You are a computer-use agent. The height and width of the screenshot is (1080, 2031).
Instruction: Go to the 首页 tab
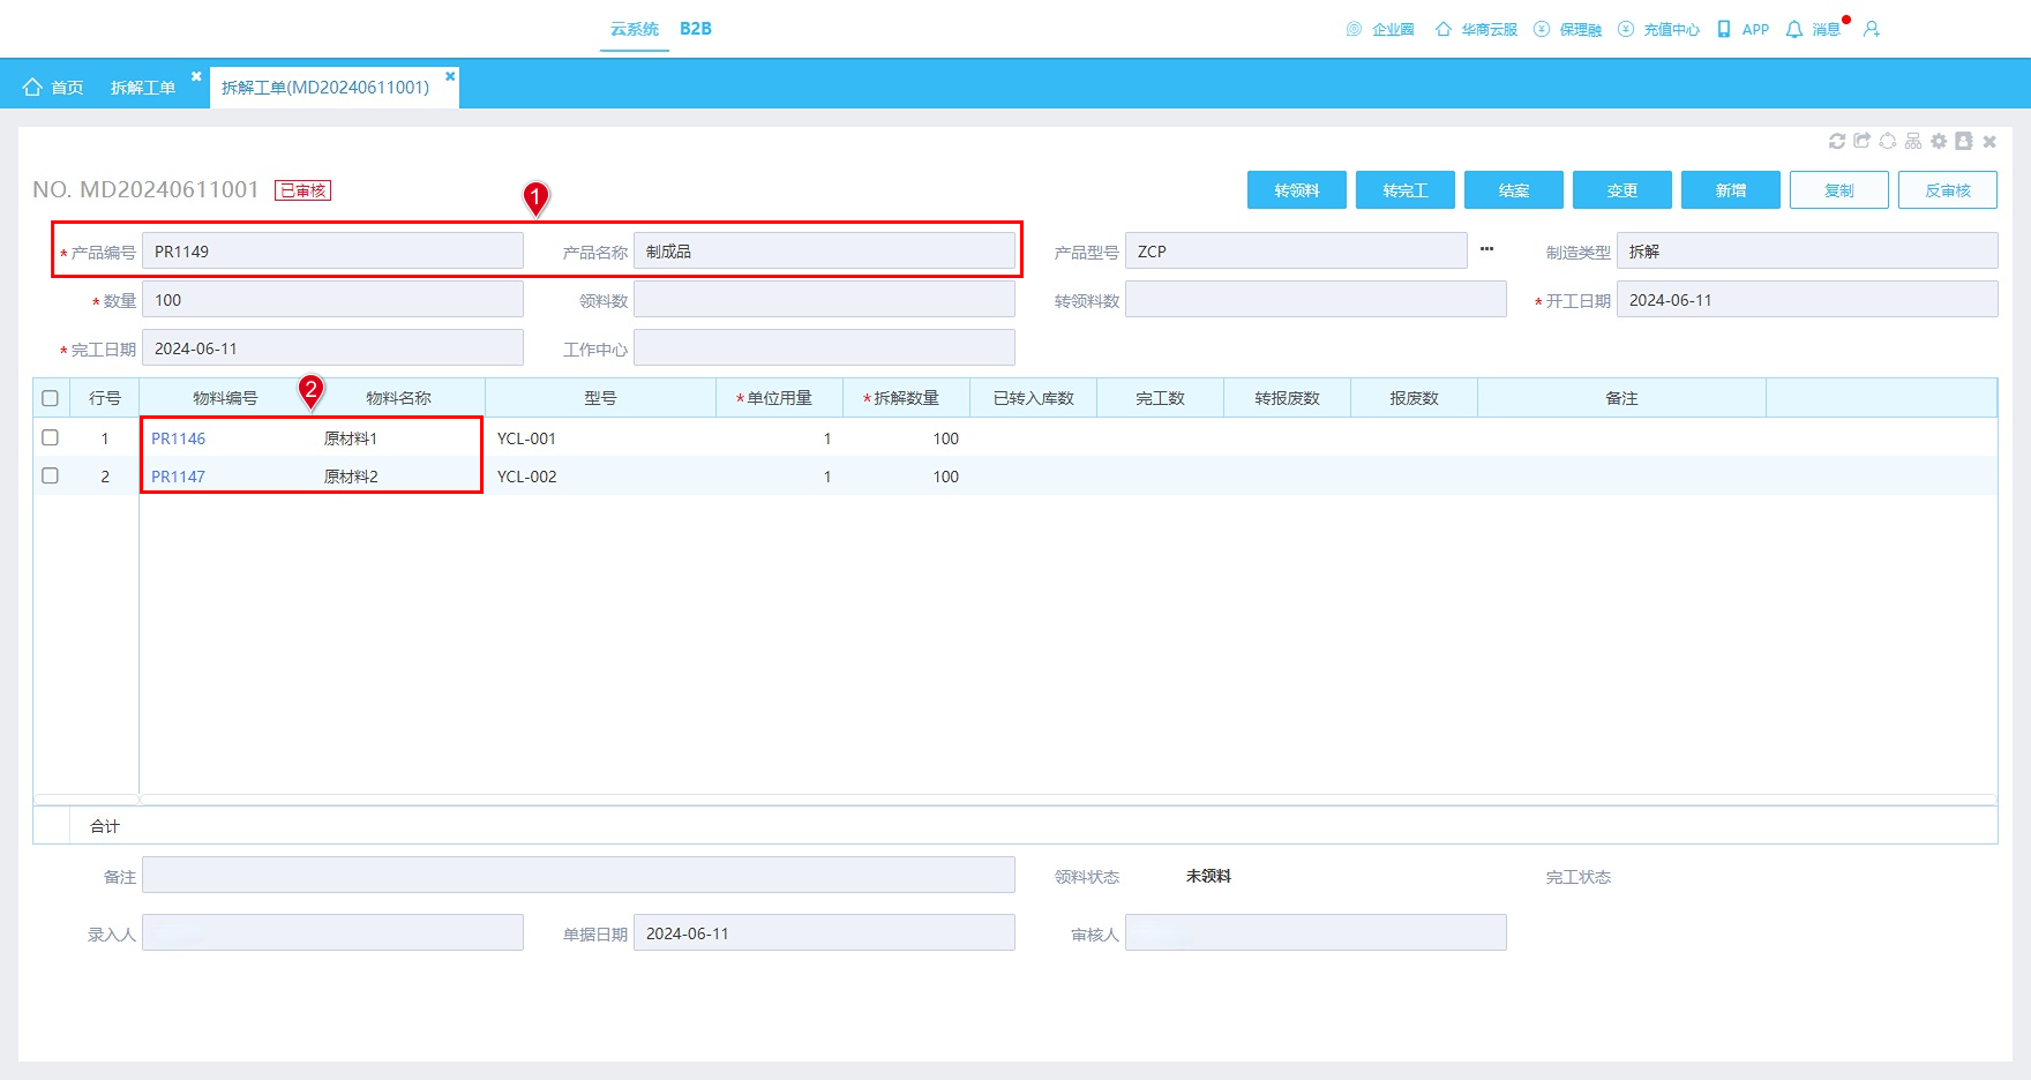67,87
